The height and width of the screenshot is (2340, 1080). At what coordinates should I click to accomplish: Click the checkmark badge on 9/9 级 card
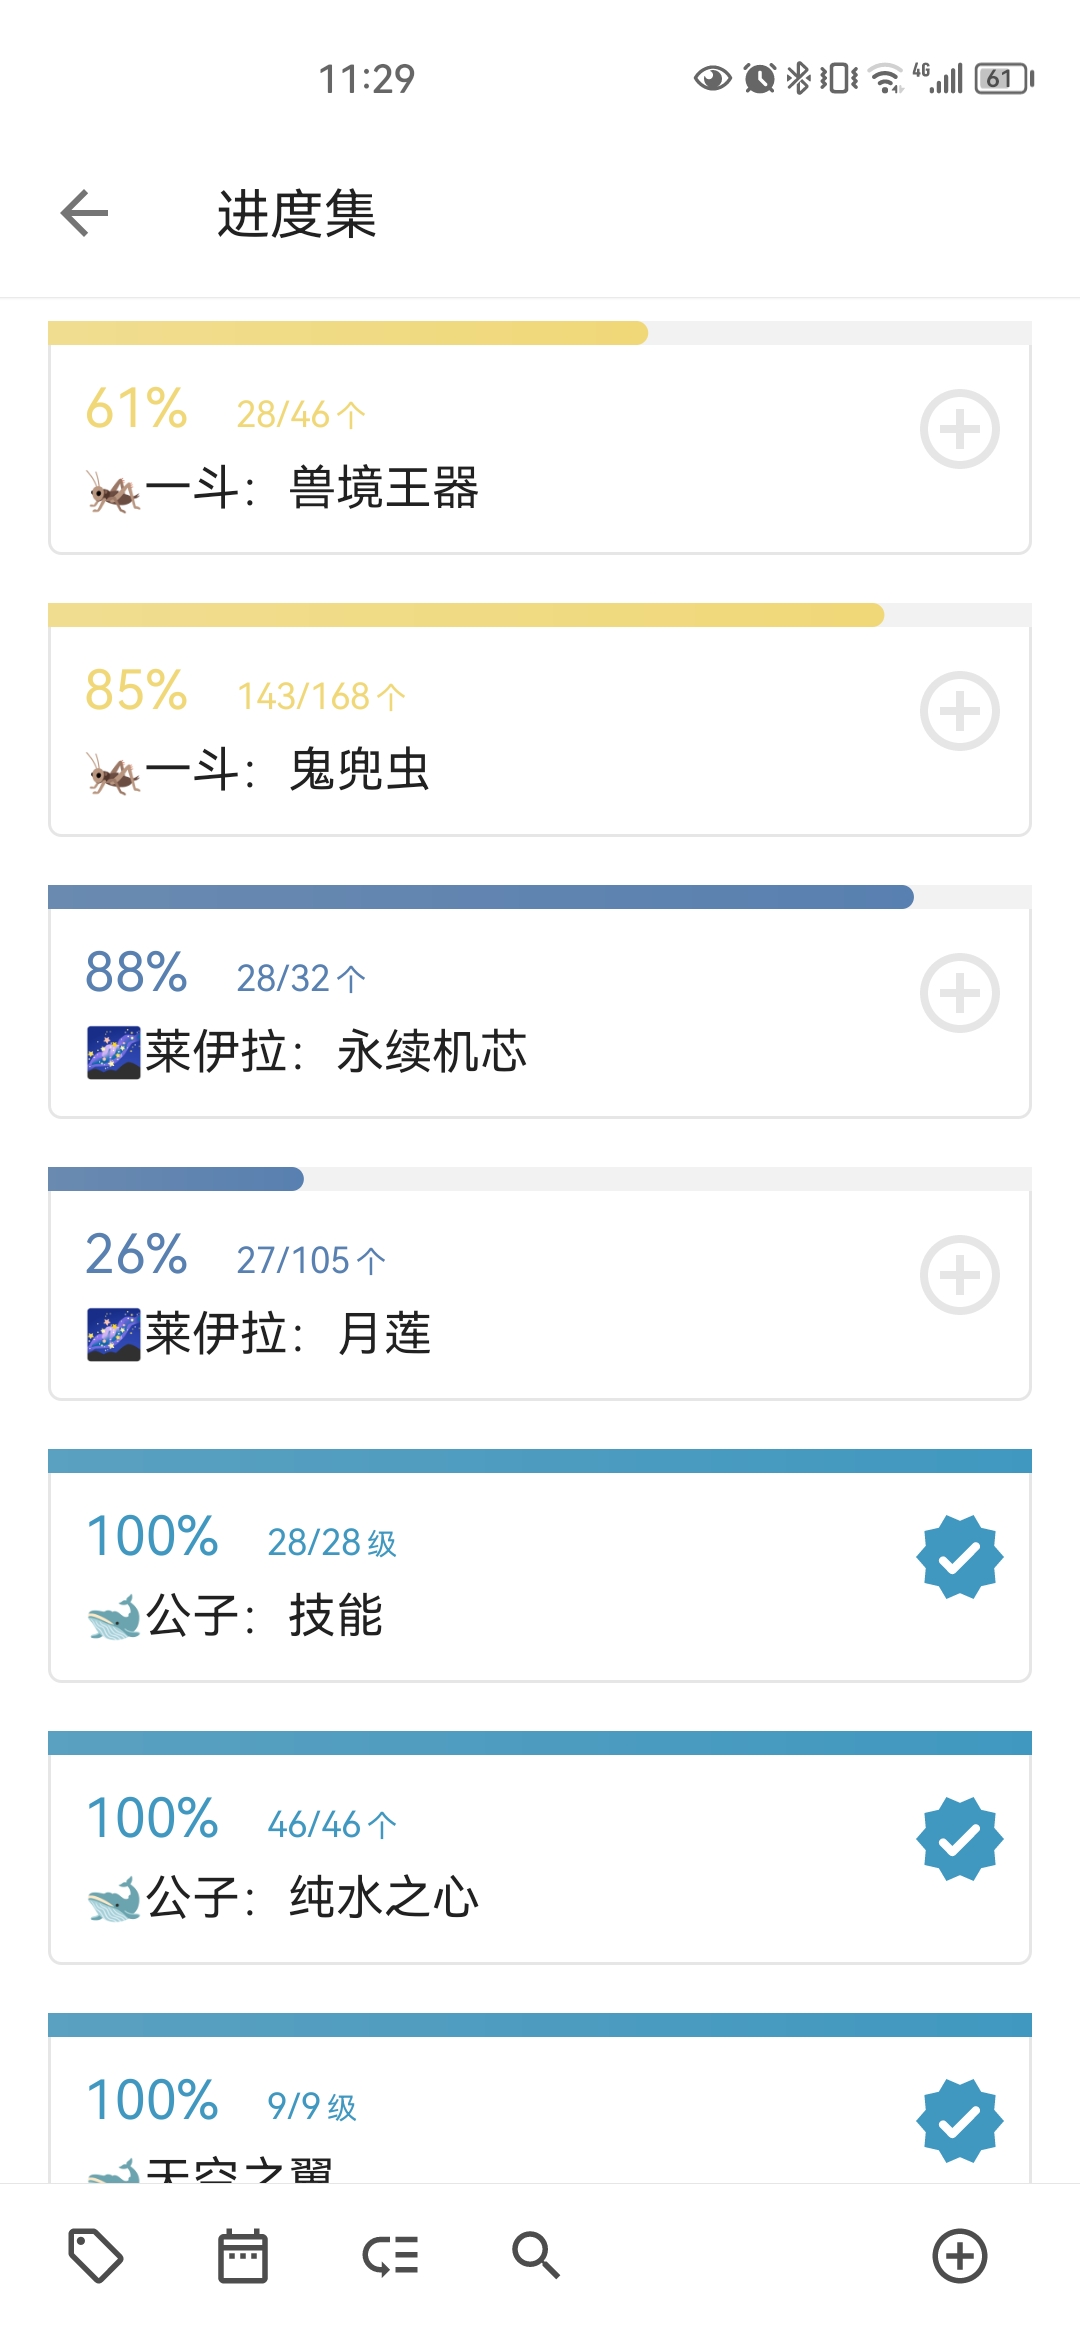click(x=960, y=2120)
